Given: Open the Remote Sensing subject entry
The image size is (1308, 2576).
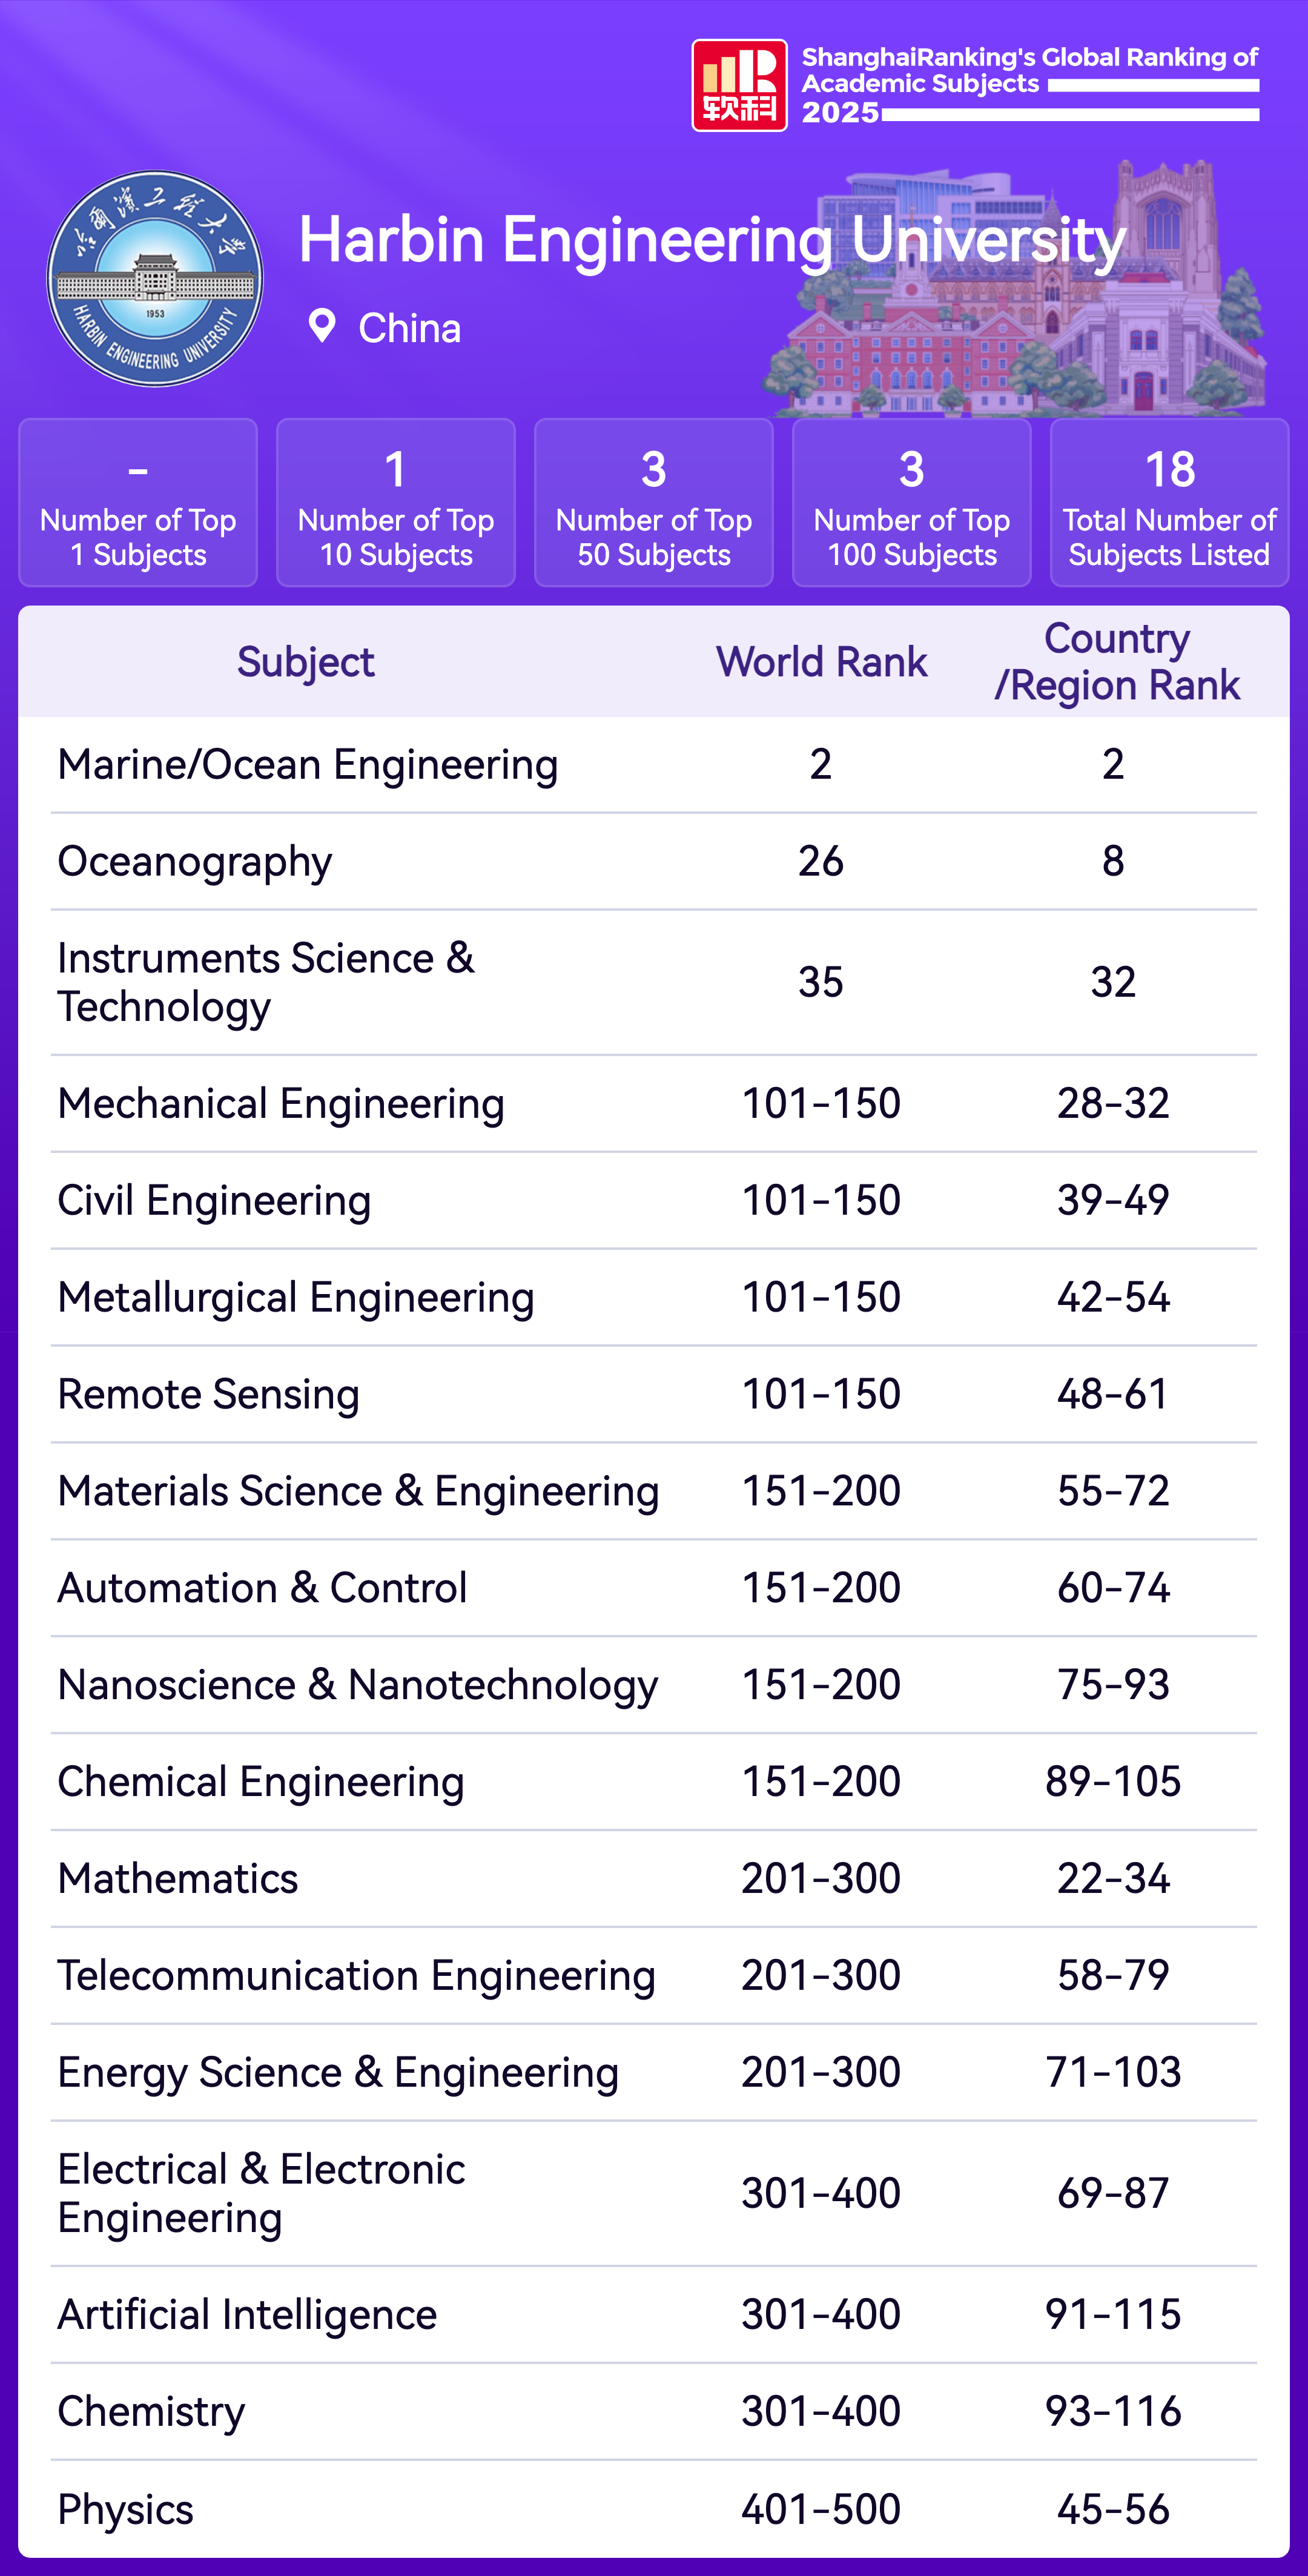Looking at the screenshot, I should (x=208, y=1394).
